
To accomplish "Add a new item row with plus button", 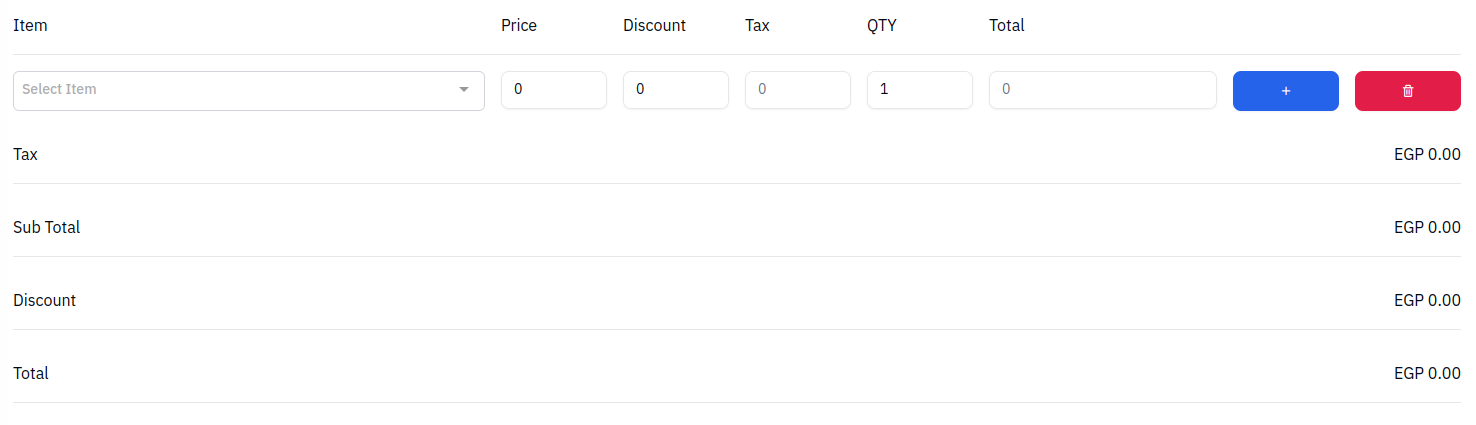I will [1285, 91].
